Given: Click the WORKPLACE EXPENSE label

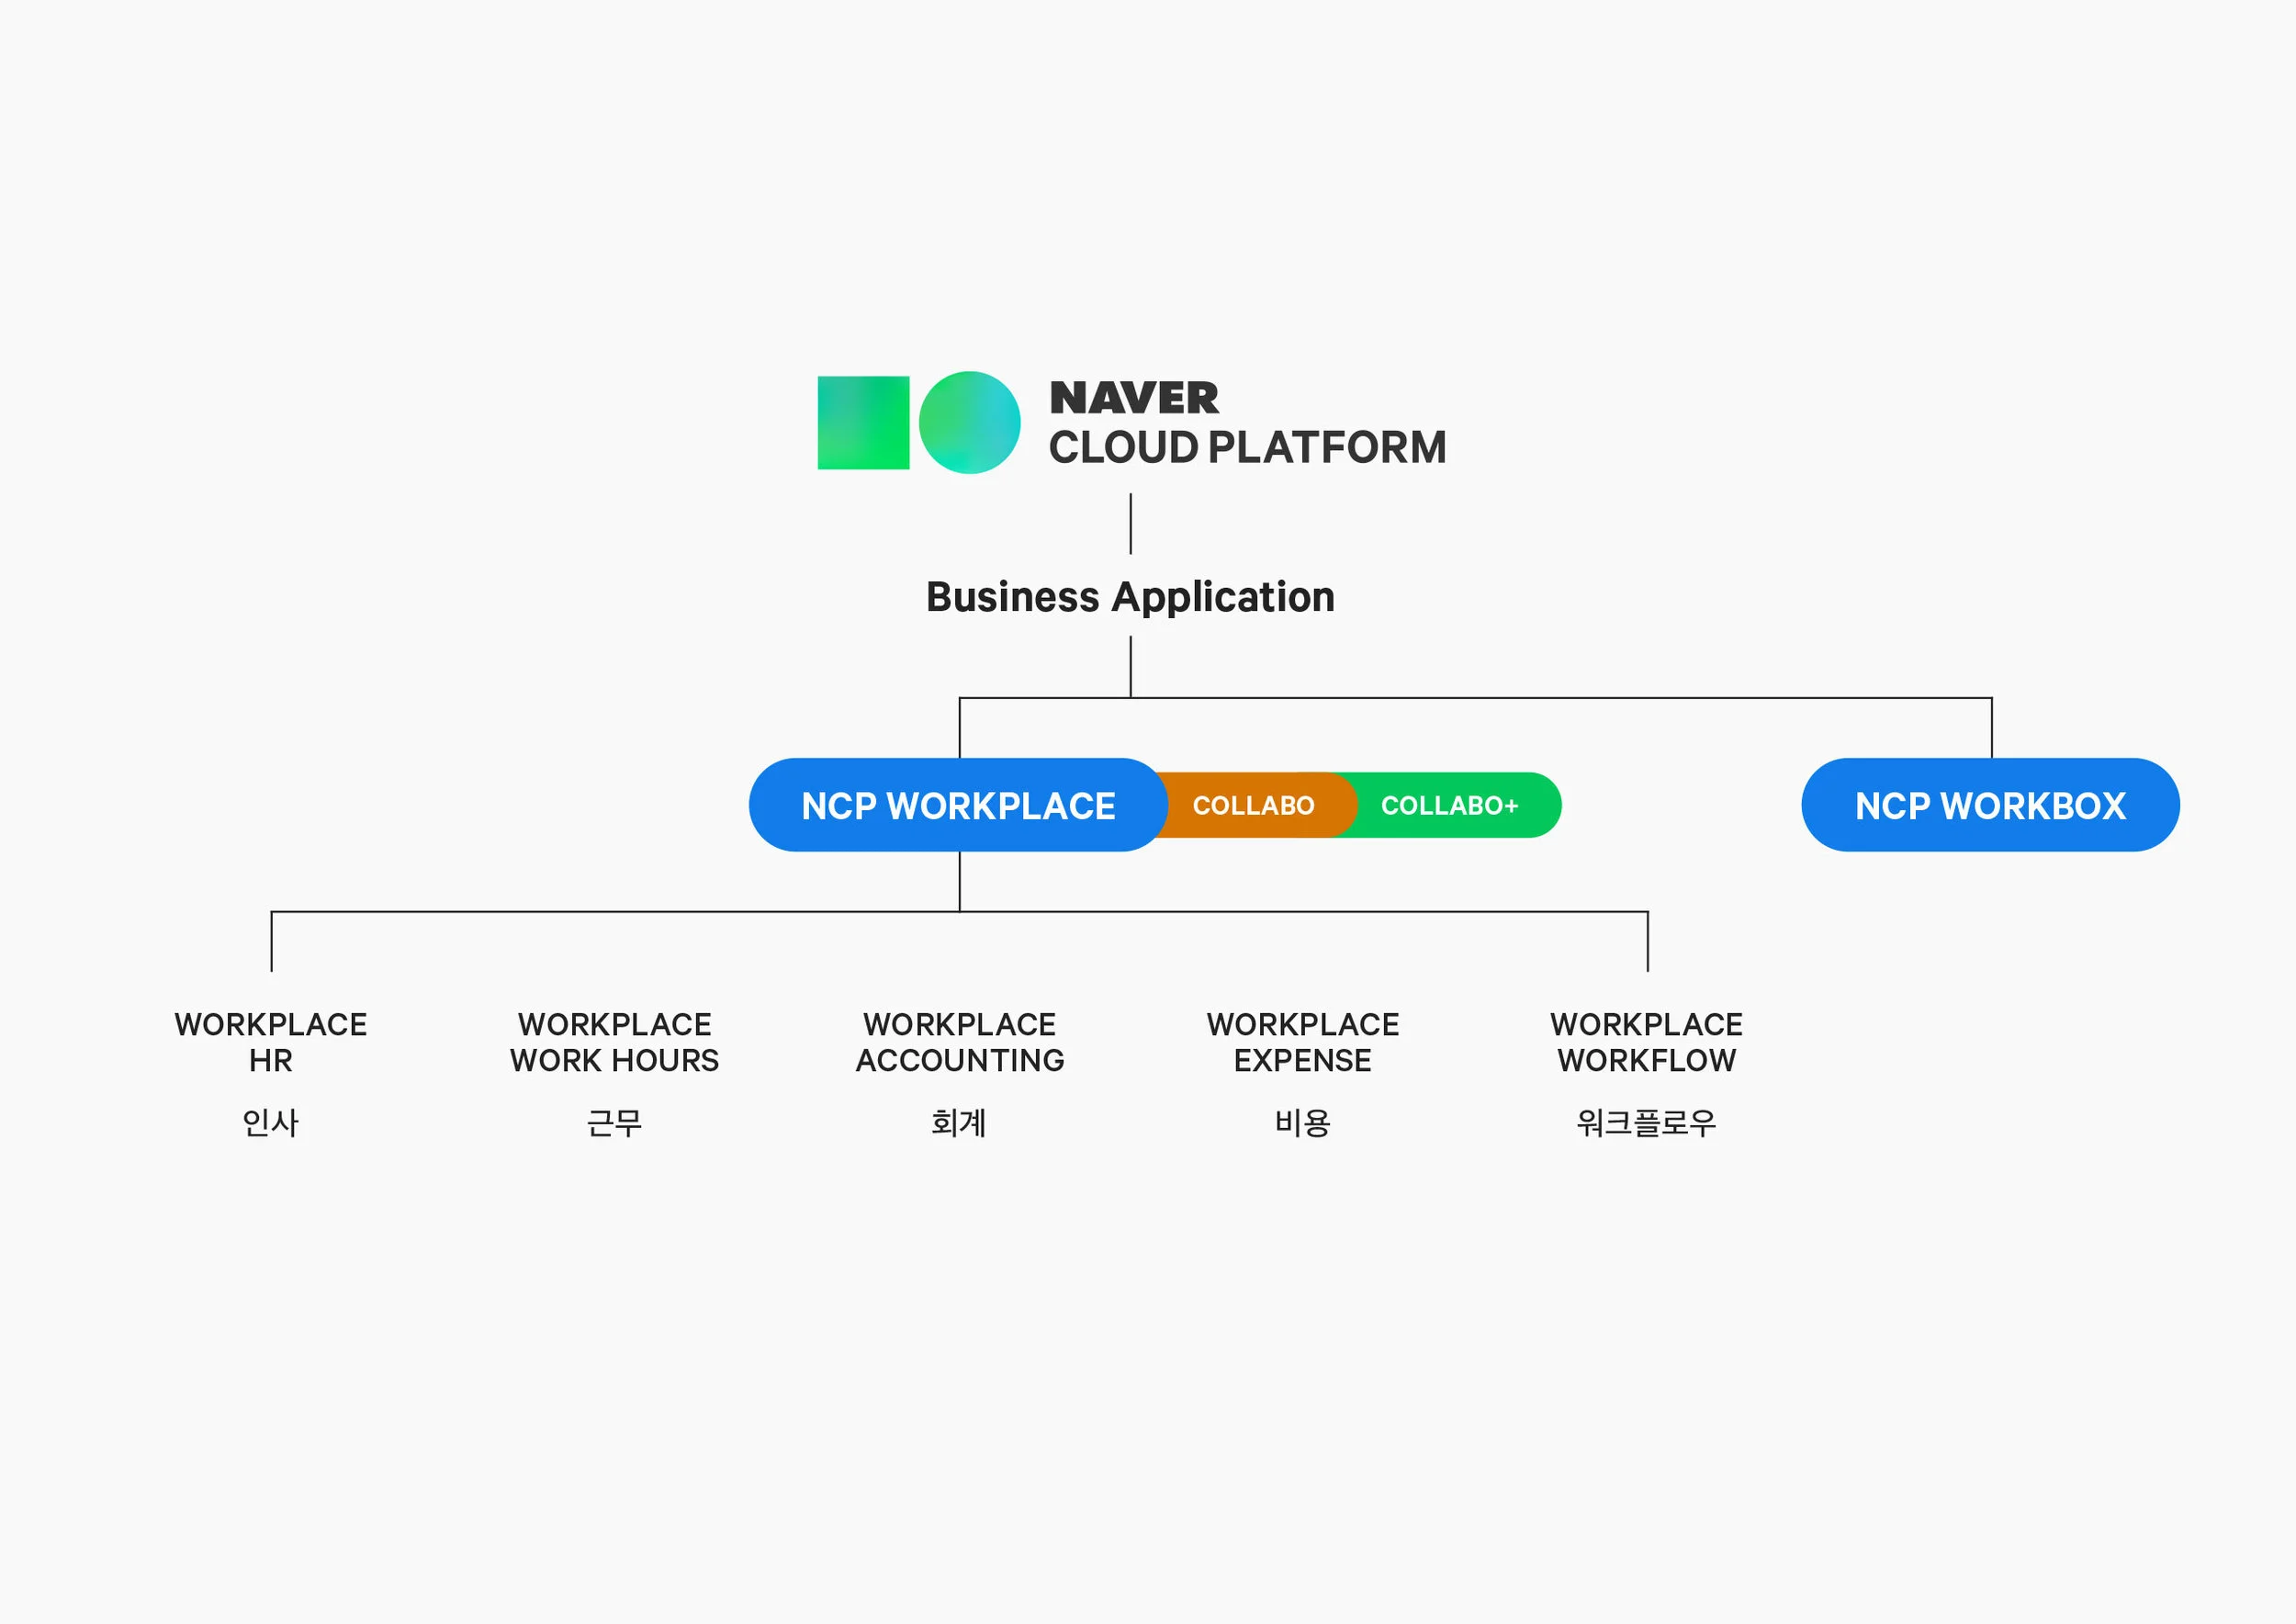Looking at the screenshot, I should click(1303, 1042).
